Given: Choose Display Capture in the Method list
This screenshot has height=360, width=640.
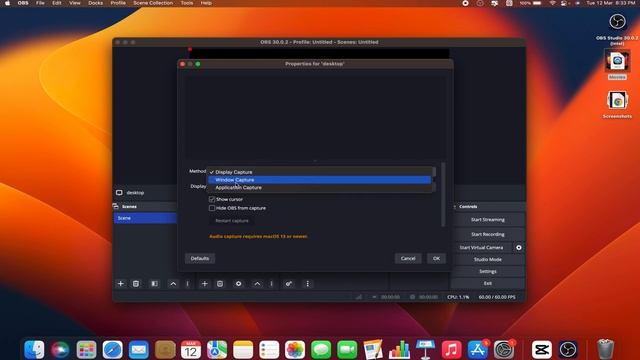Looking at the screenshot, I should tap(320, 172).
